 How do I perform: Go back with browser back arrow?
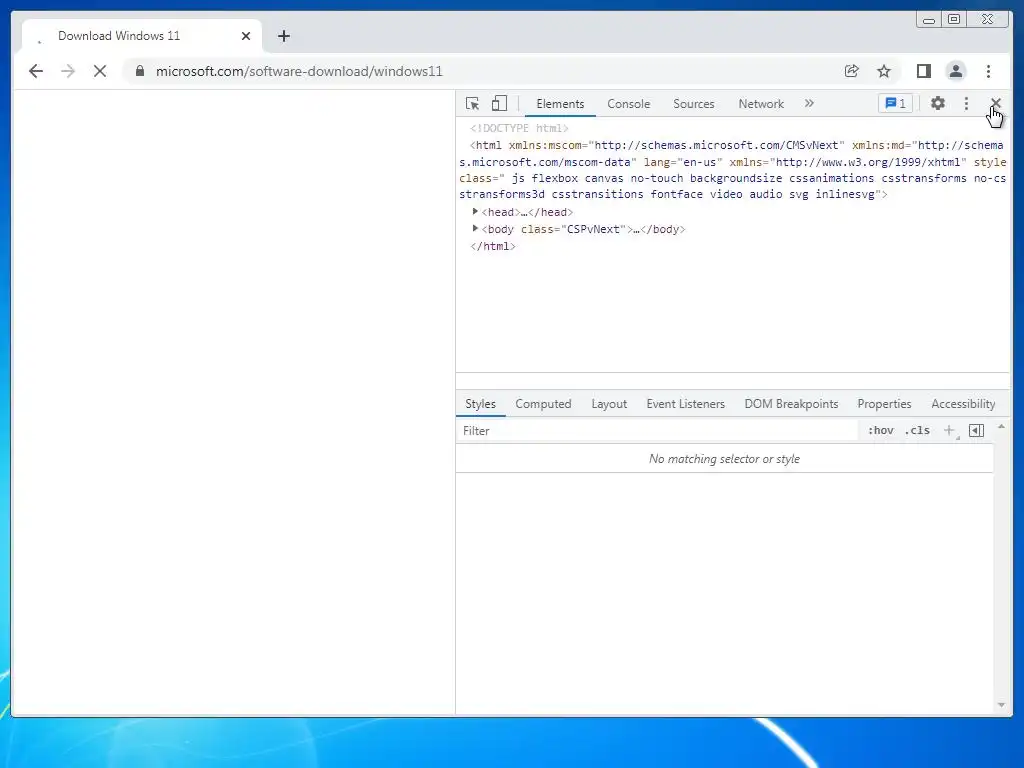click(36, 71)
